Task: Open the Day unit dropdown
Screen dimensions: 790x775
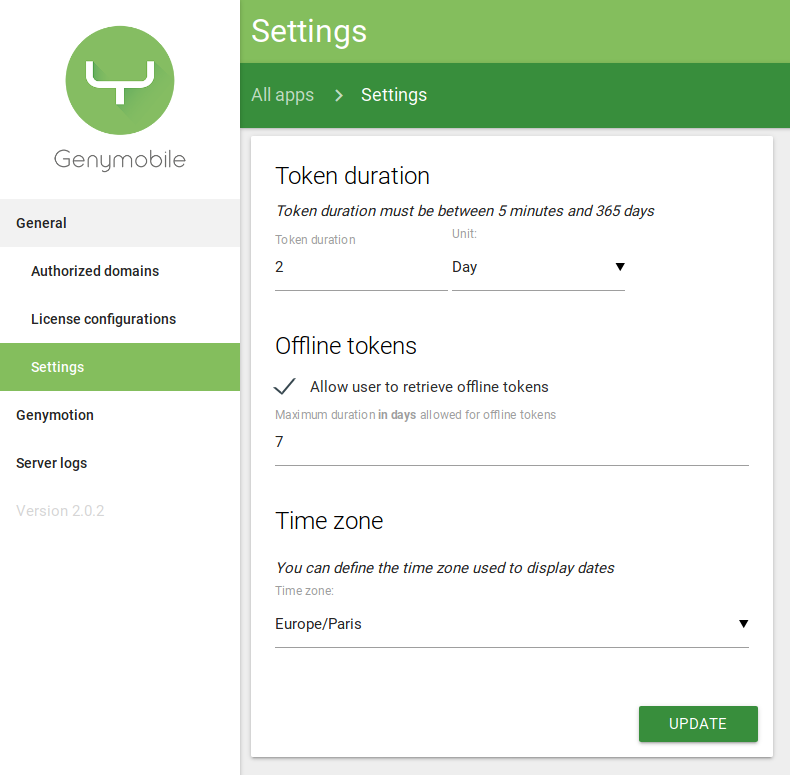Action: click(x=537, y=268)
